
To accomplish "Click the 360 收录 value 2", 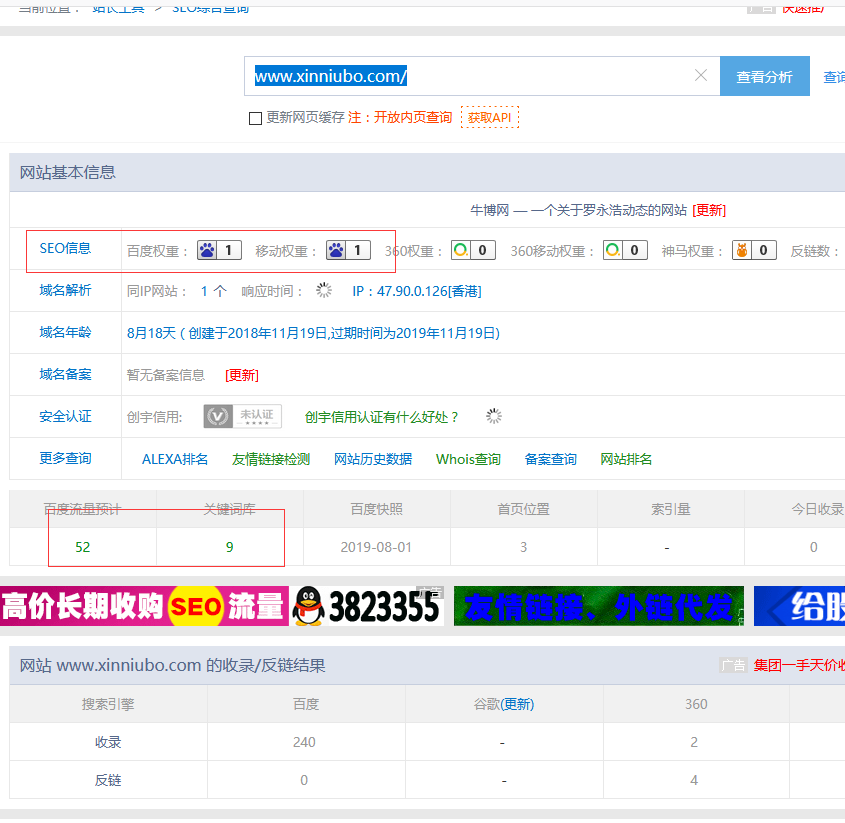I will pos(694,742).
